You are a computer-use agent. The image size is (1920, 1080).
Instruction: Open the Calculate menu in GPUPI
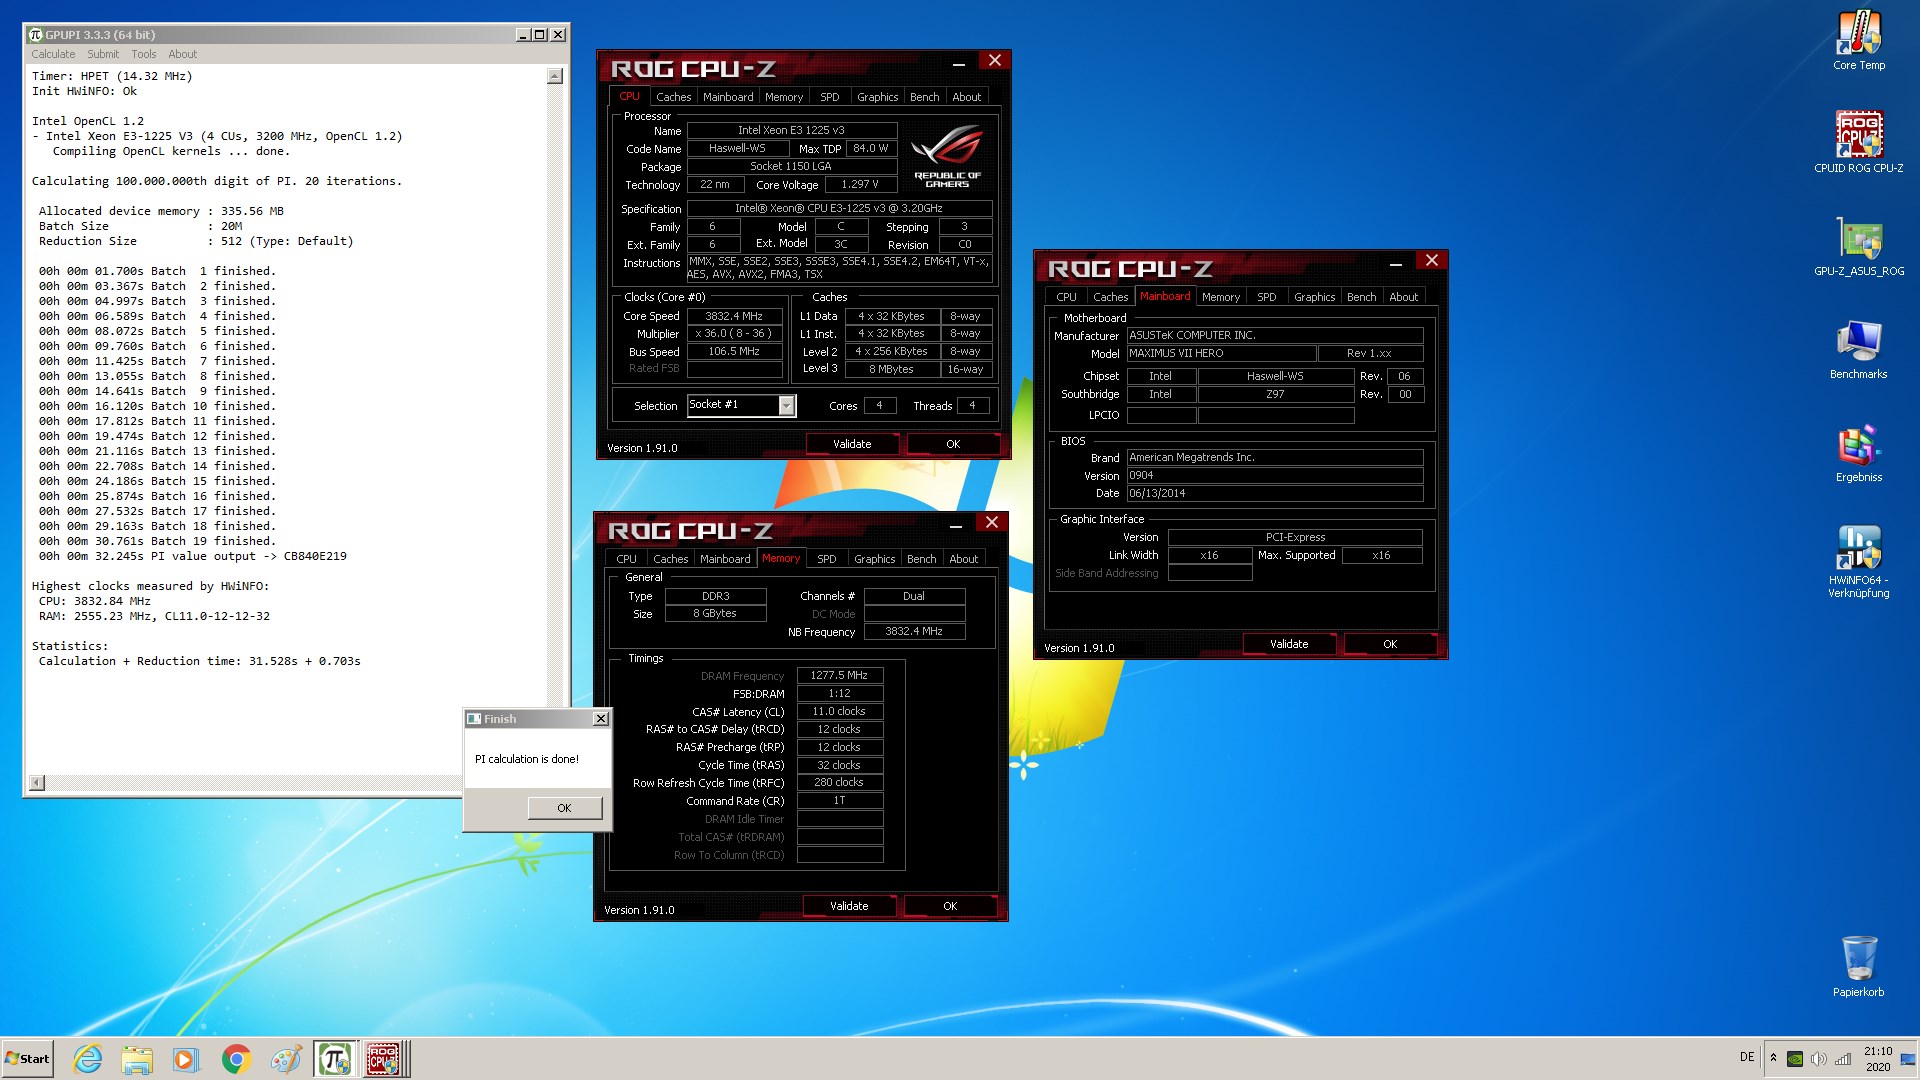(x=53, y=54)
